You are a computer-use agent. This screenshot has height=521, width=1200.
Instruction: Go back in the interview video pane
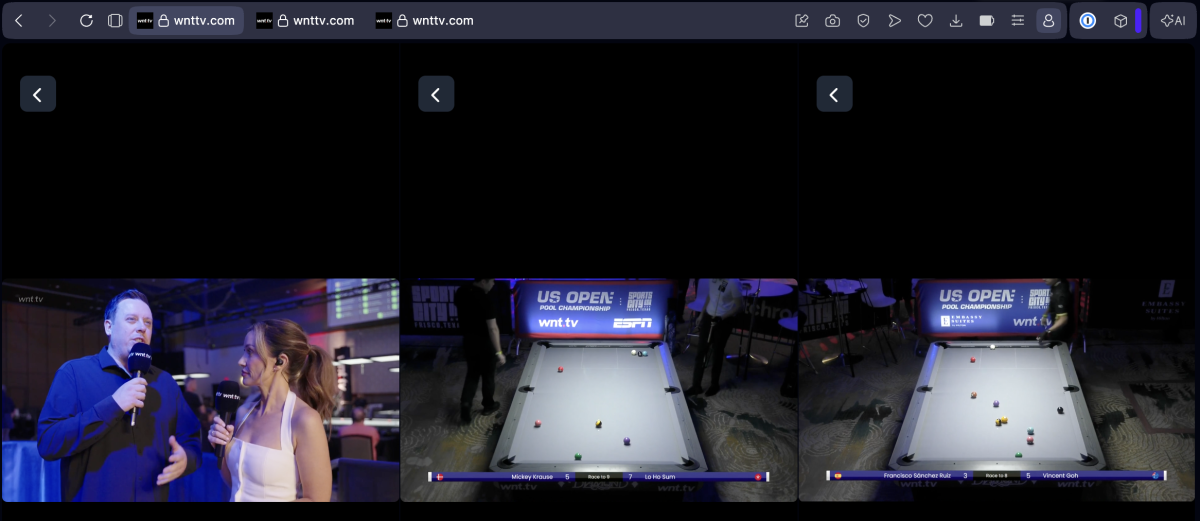[38, 94]
